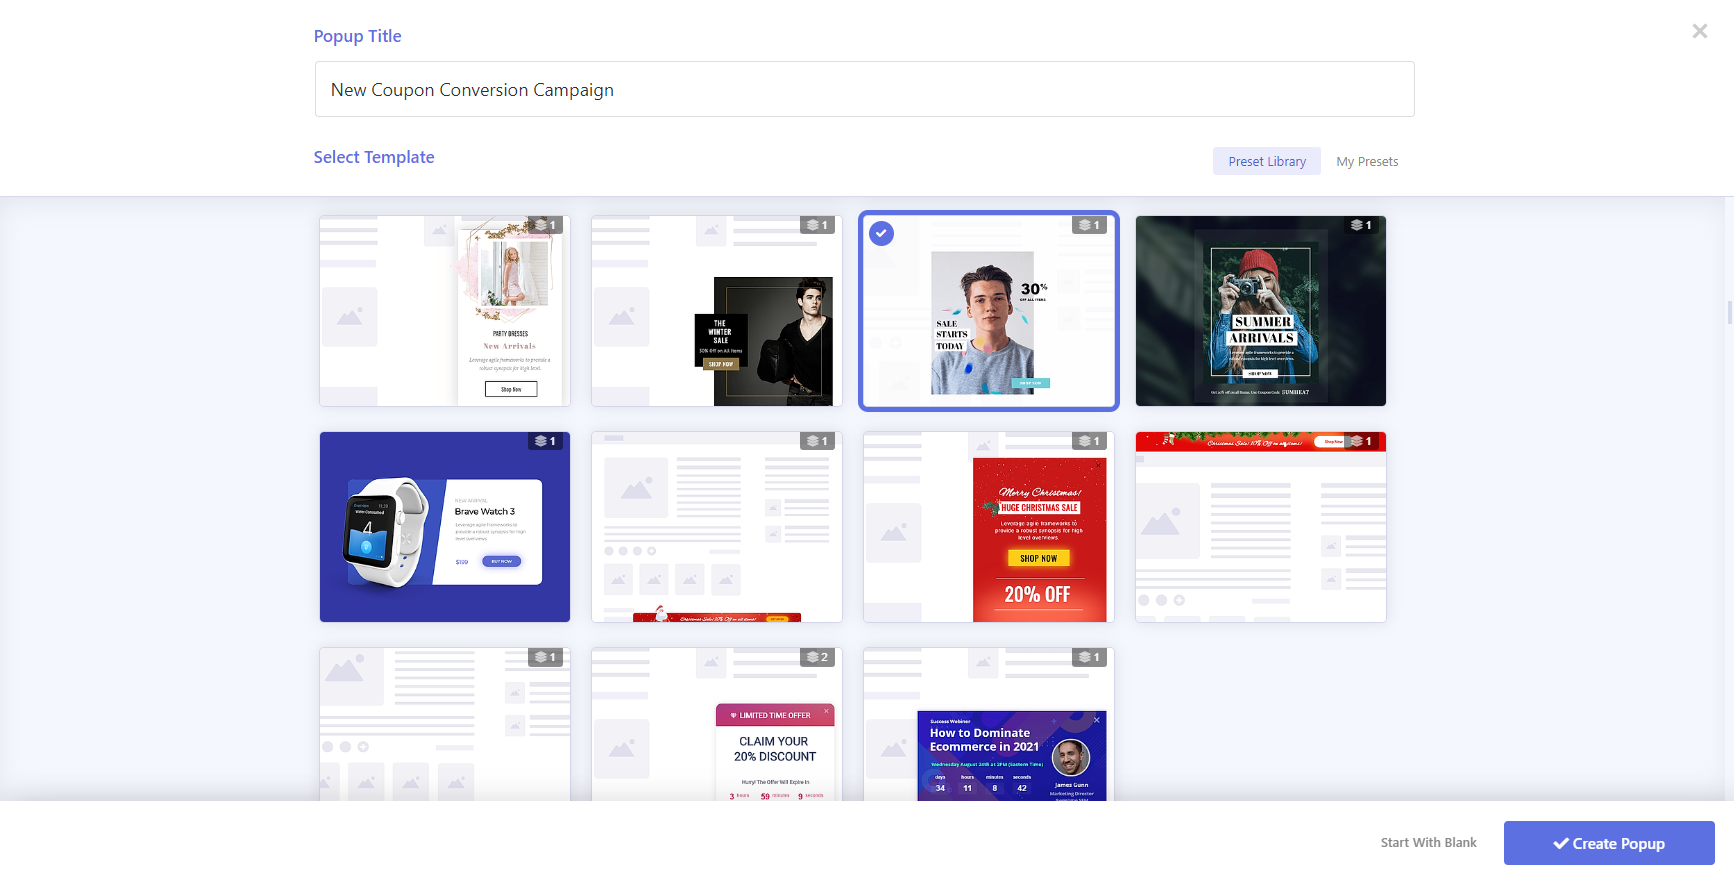Select the Party Dresses New Arrivals template

tap(445, 311)
